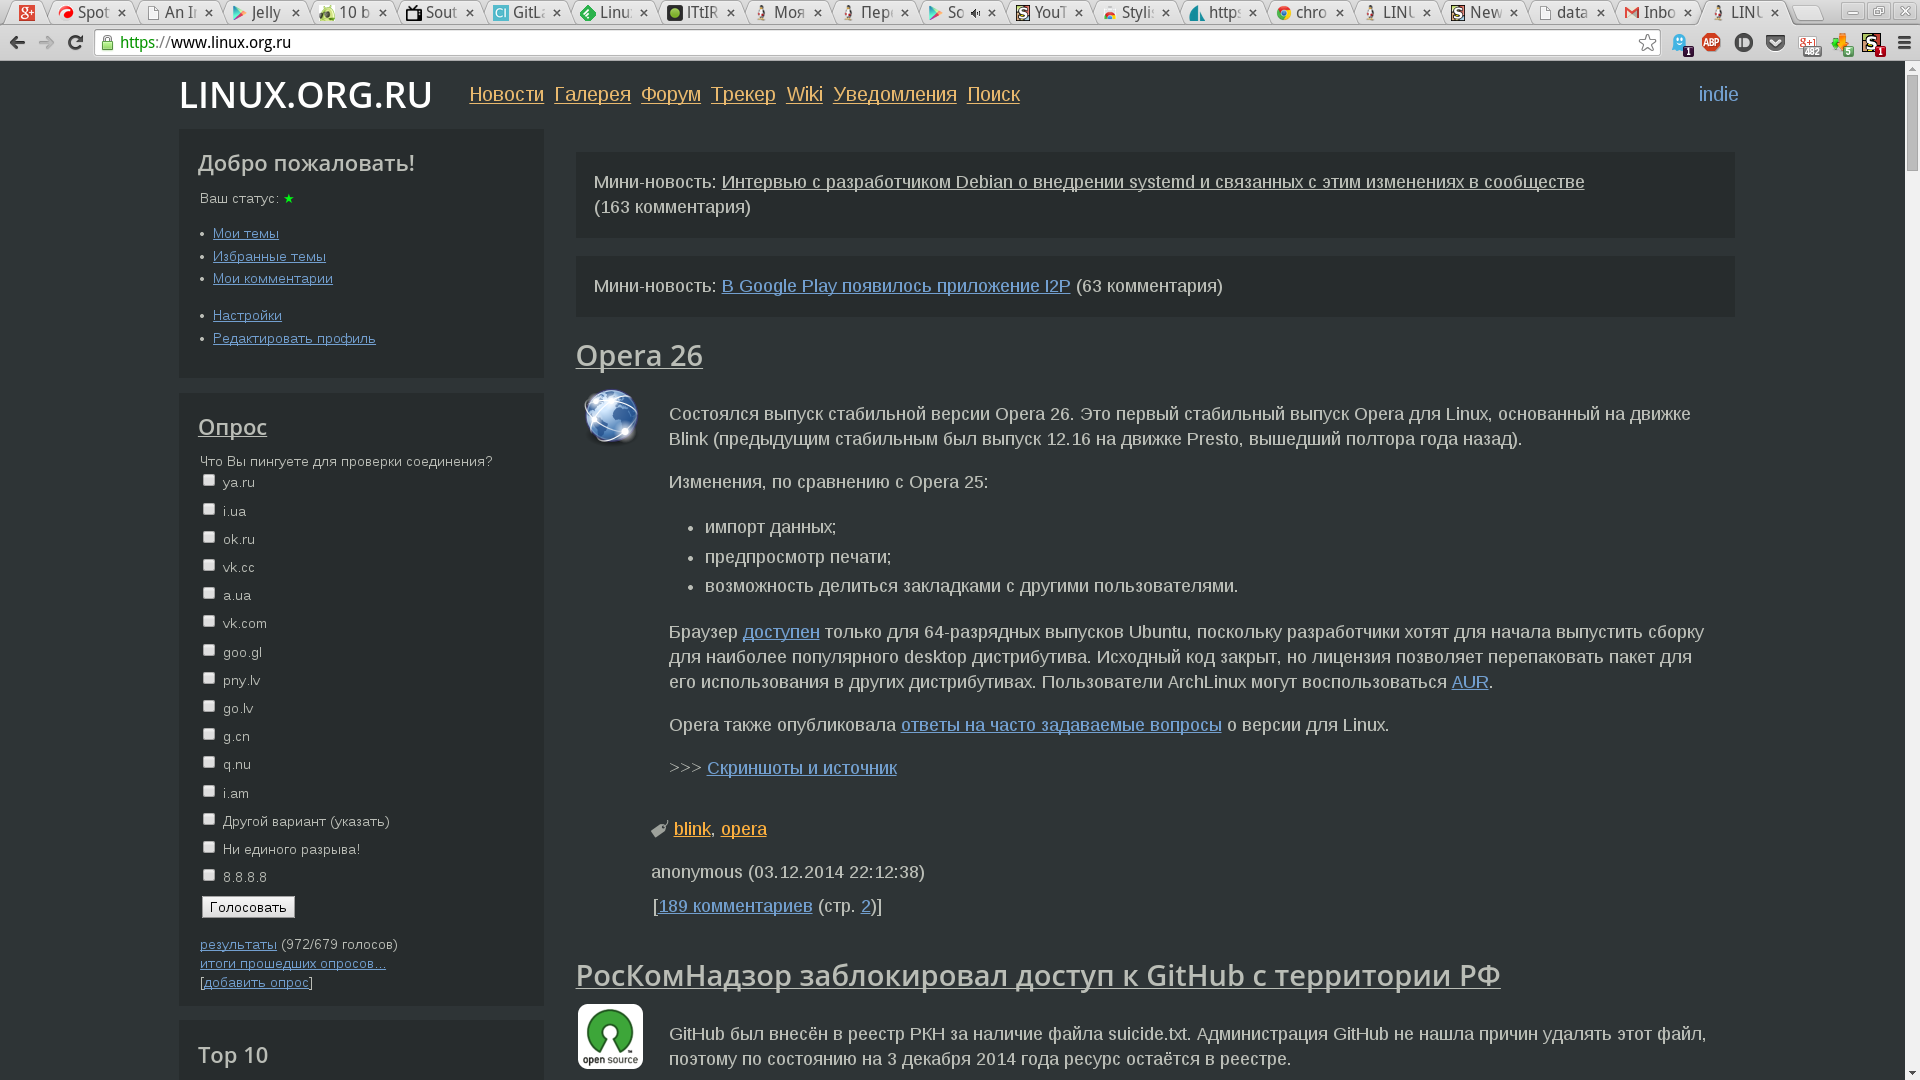The width and height of the screenshot is (1920, 1080).
Task: Click the round I extension icon
Action: click(1743, 43)
